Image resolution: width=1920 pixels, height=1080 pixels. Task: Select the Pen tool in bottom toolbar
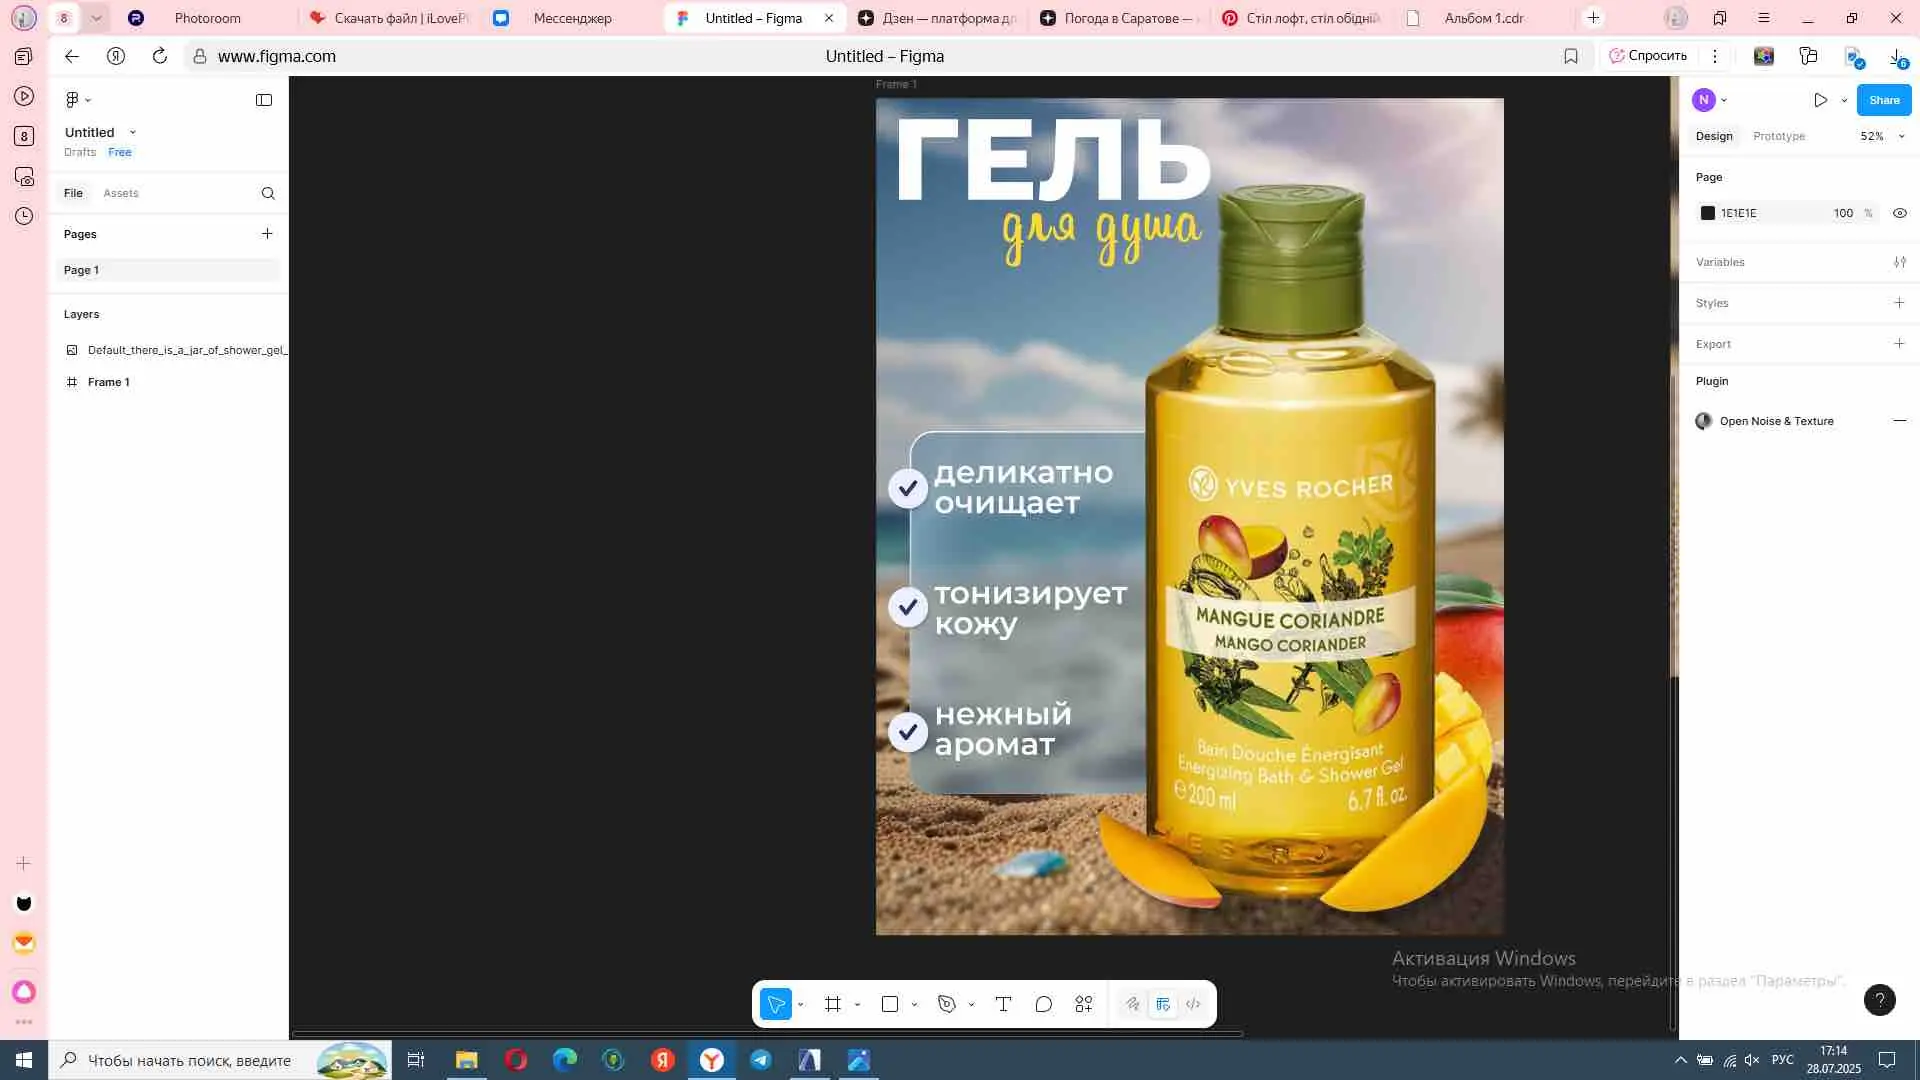pos(947,1004)
